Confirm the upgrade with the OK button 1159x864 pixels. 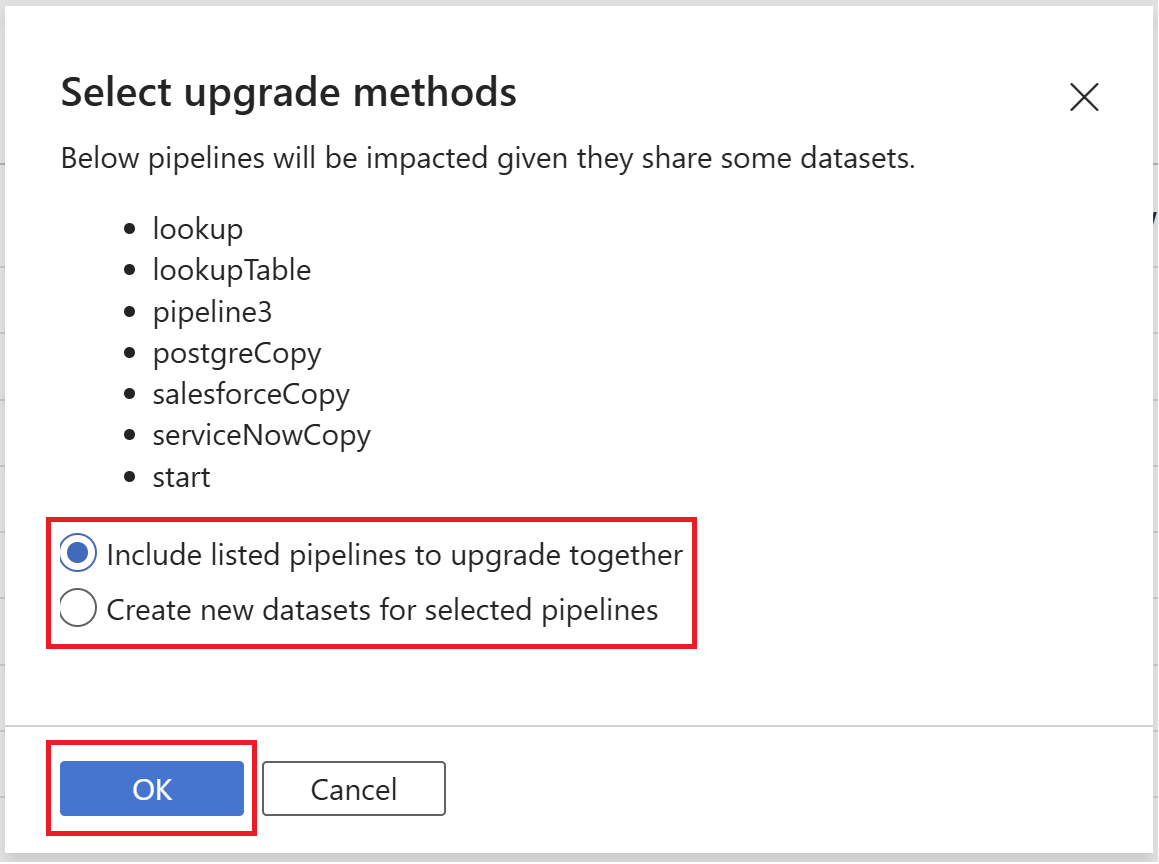pyautogui.click(x=152, y=789)
